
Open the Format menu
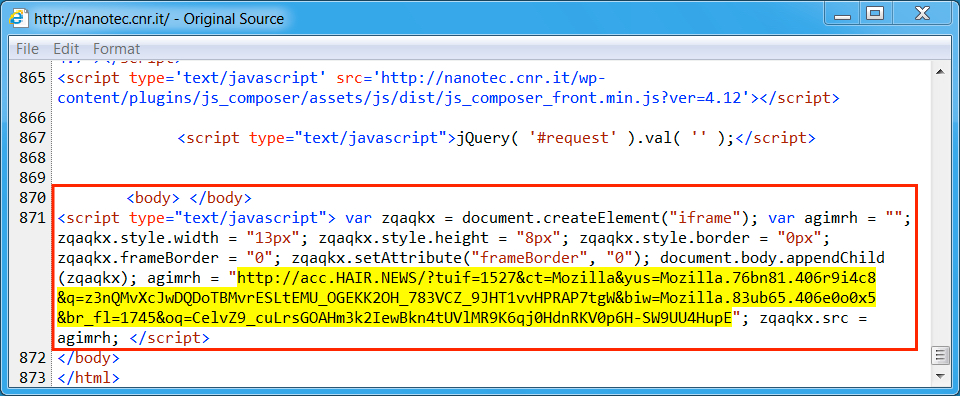coord(116,48)
